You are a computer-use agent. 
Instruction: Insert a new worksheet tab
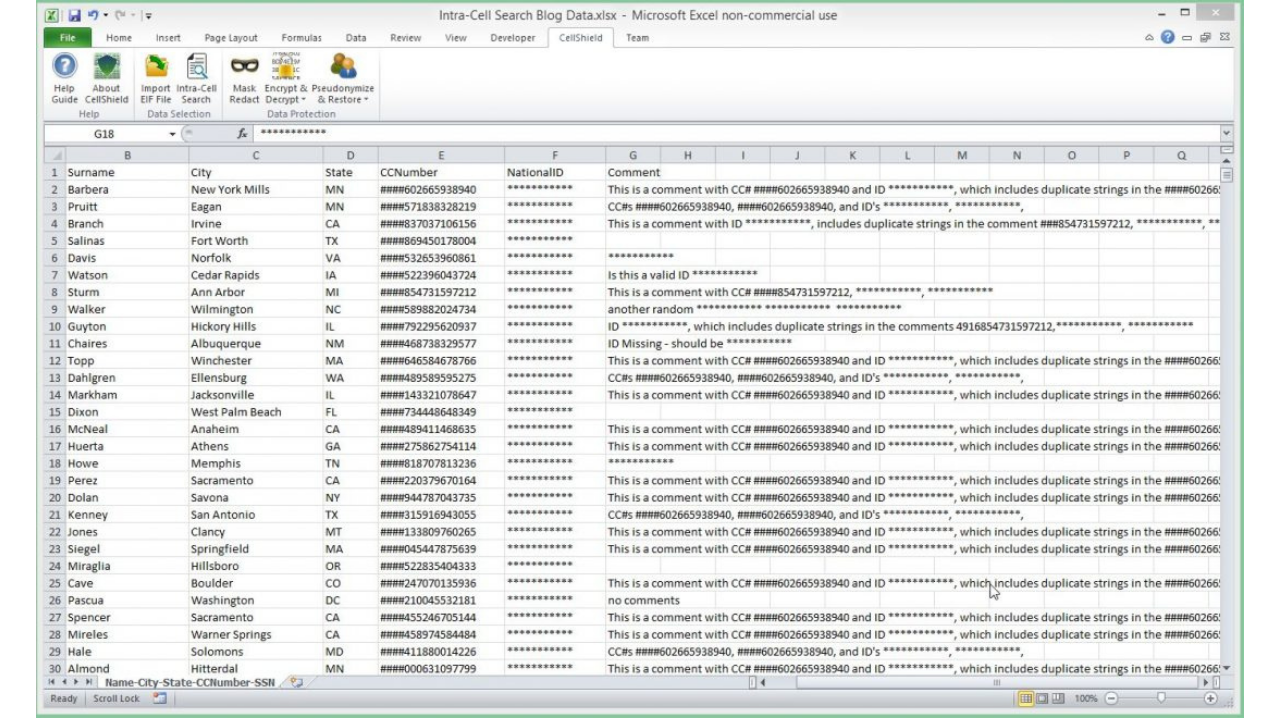tap(296, 682)
